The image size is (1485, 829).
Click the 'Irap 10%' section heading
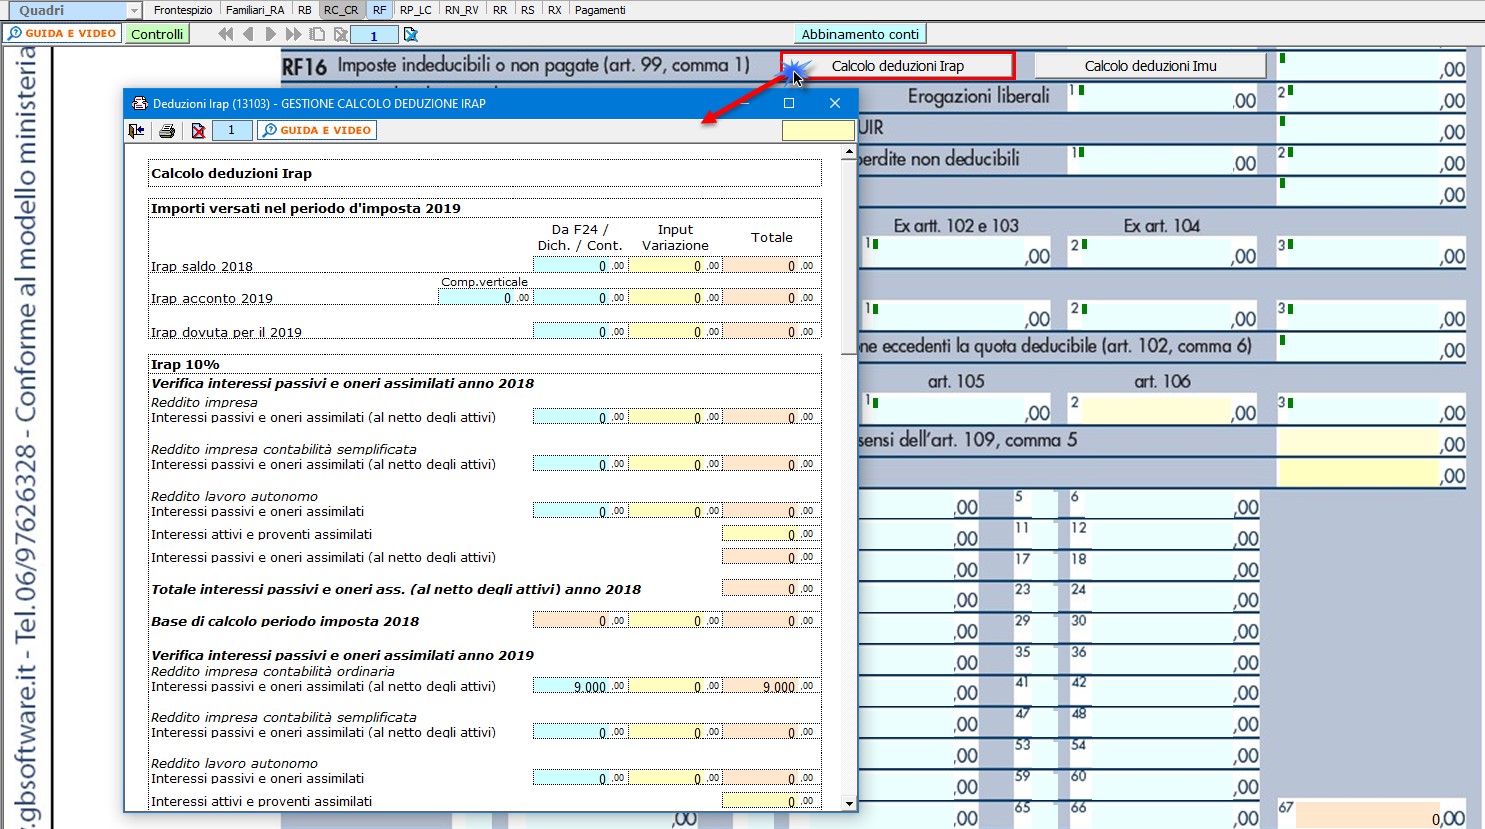185,364
